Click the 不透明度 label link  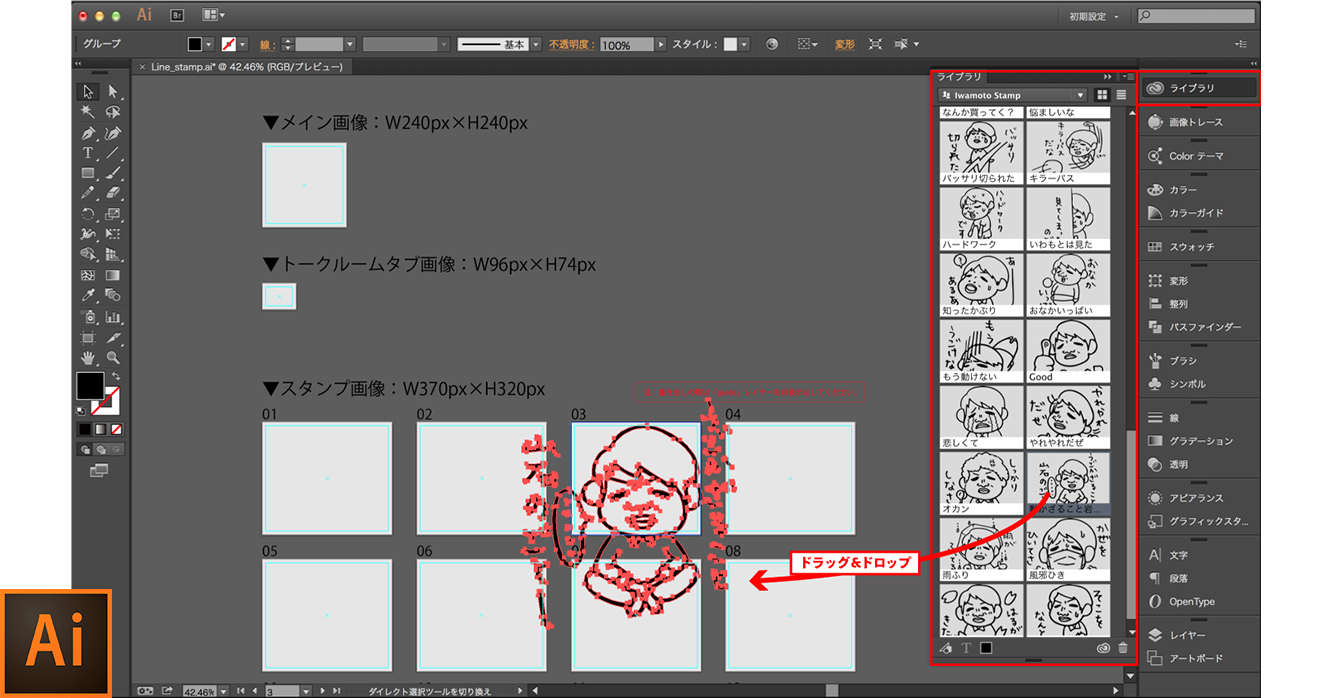572,45
